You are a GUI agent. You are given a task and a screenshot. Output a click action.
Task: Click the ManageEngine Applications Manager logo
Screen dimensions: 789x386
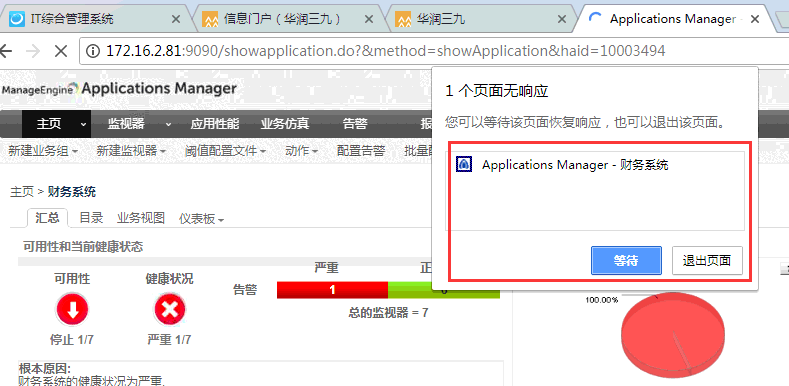point(119,89)
